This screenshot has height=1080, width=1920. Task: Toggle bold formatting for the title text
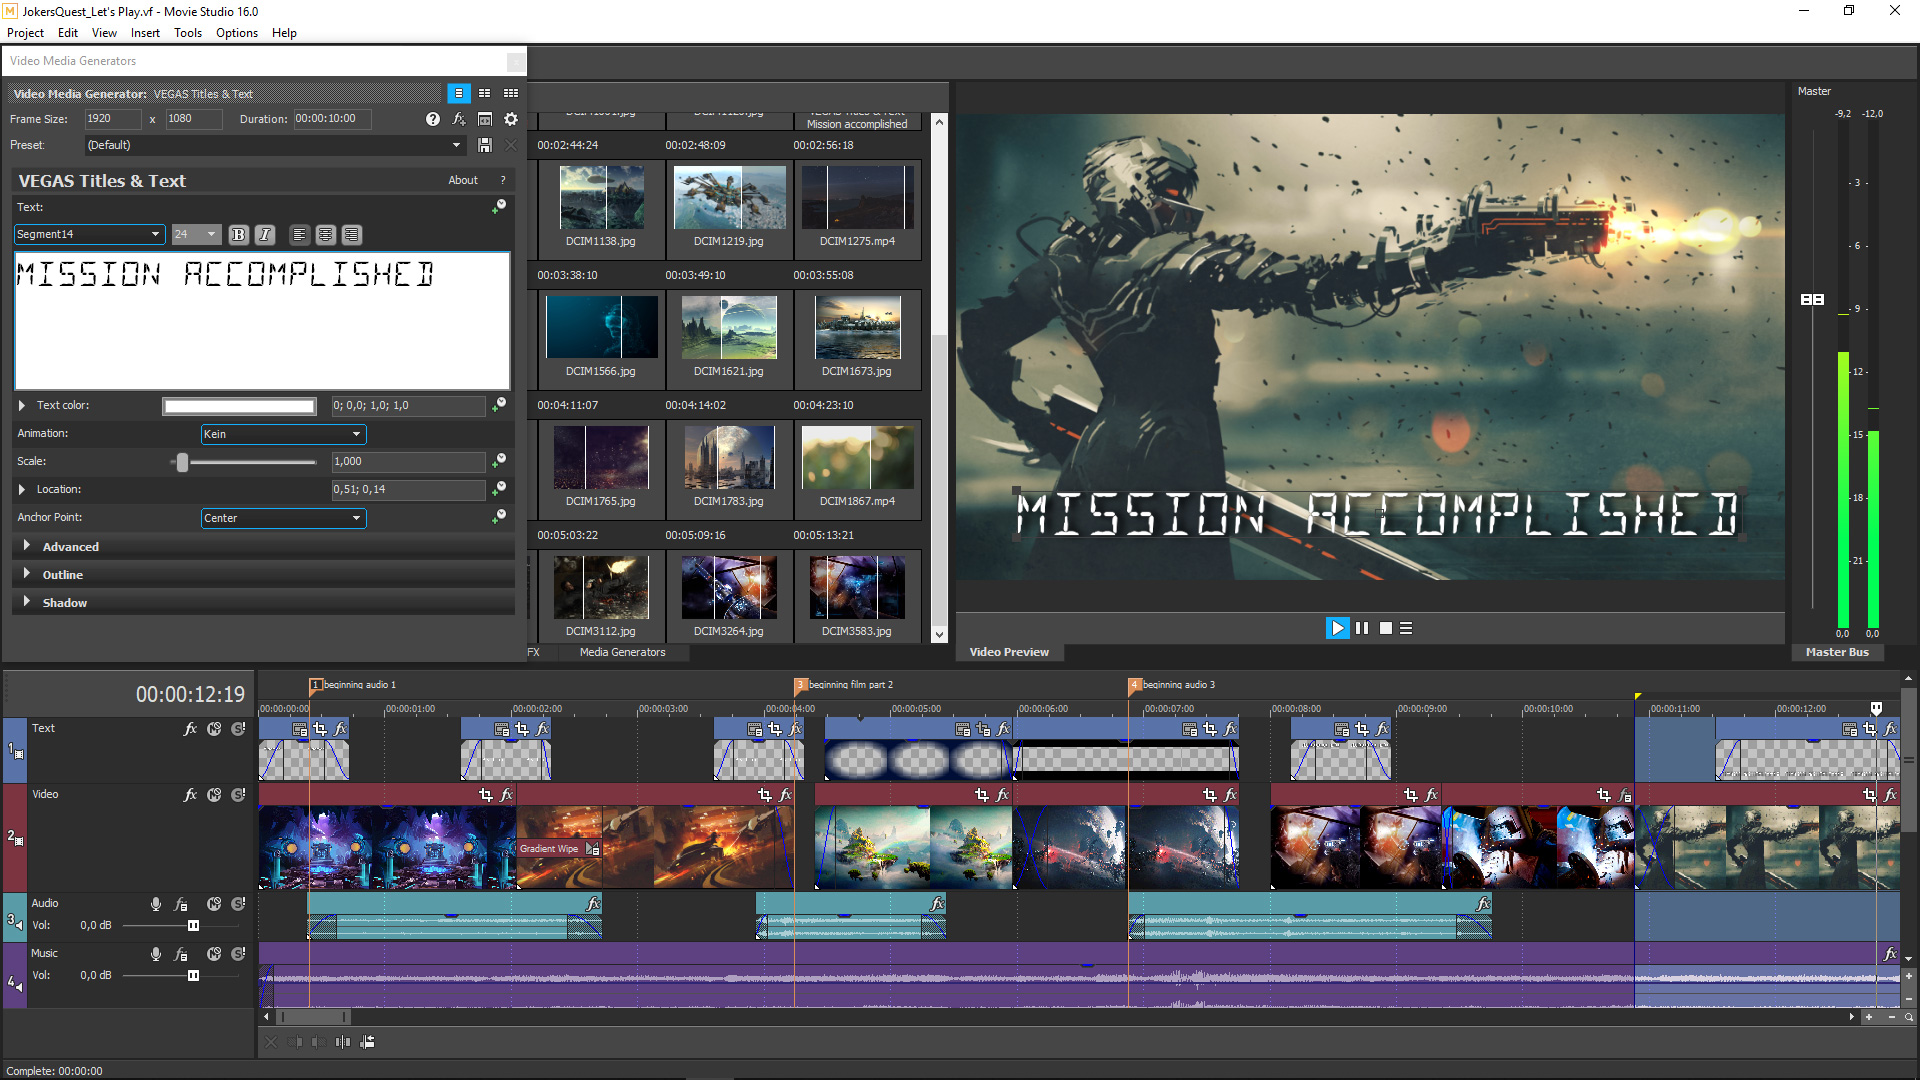[238, 234]
